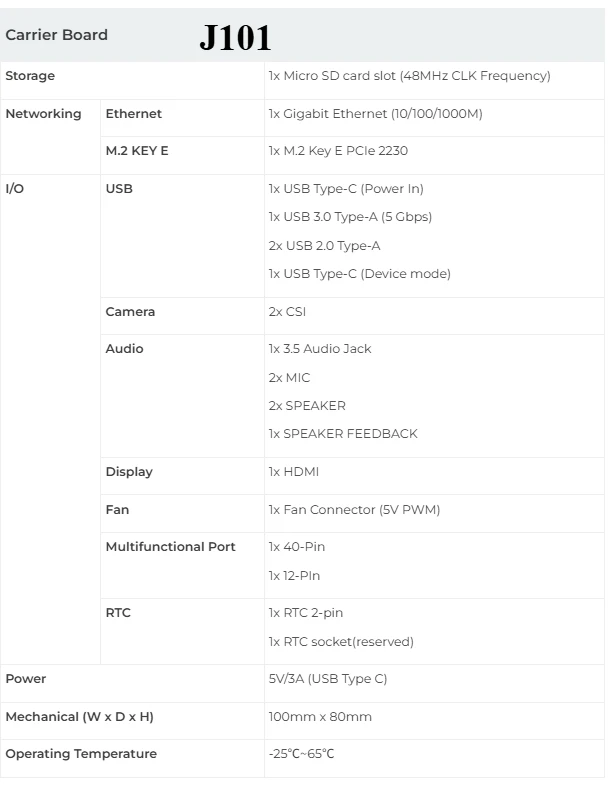Click the Multifunctional Port label
Image resolution: width=614 pixels, height=785 pixels.
171,547
